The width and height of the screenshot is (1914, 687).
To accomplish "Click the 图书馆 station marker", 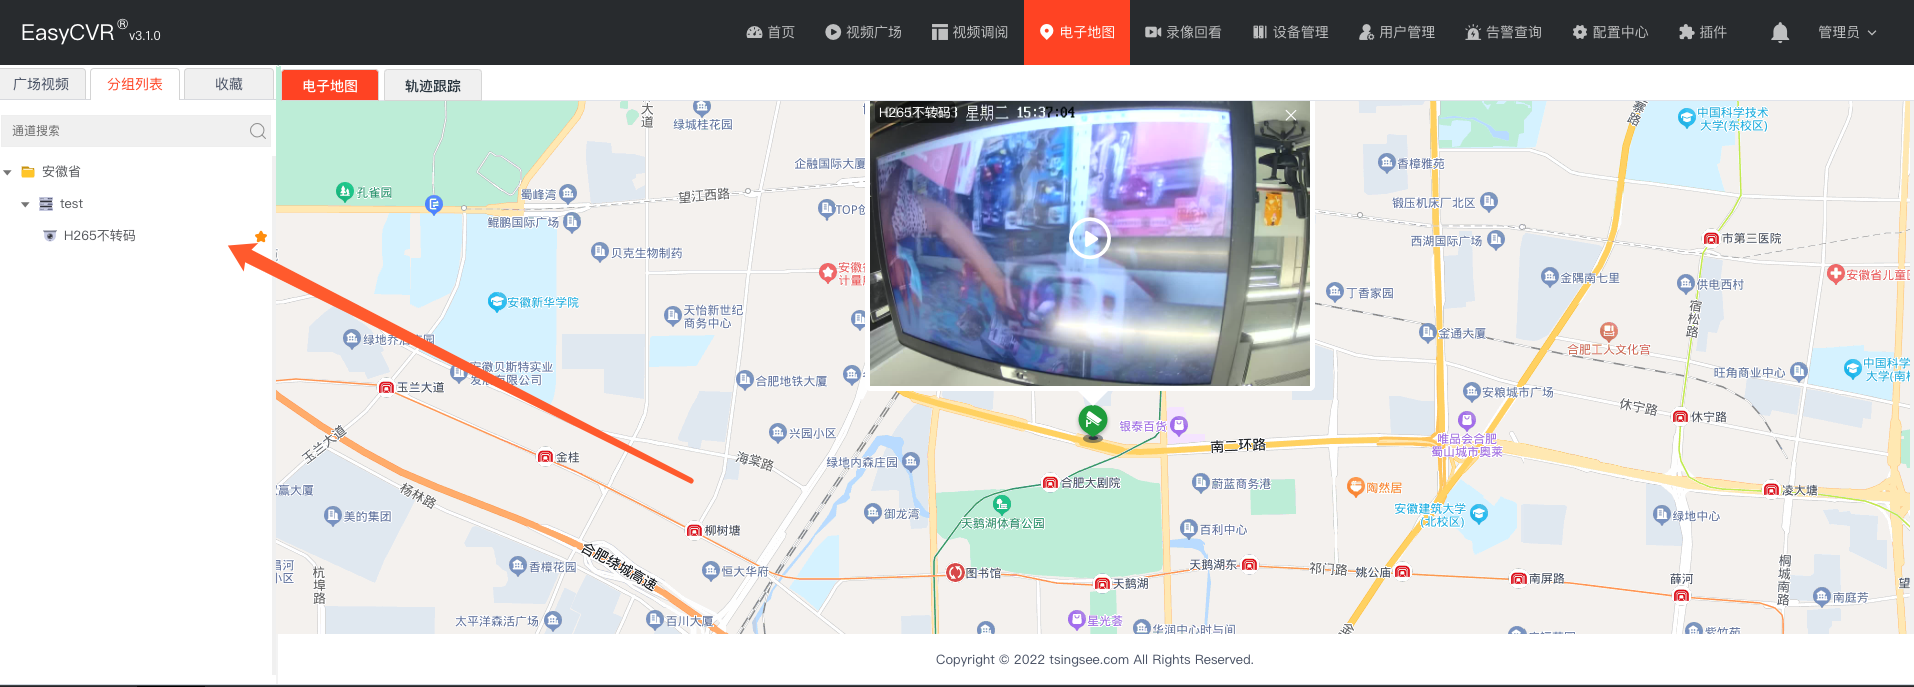I will tap(955, 573).
